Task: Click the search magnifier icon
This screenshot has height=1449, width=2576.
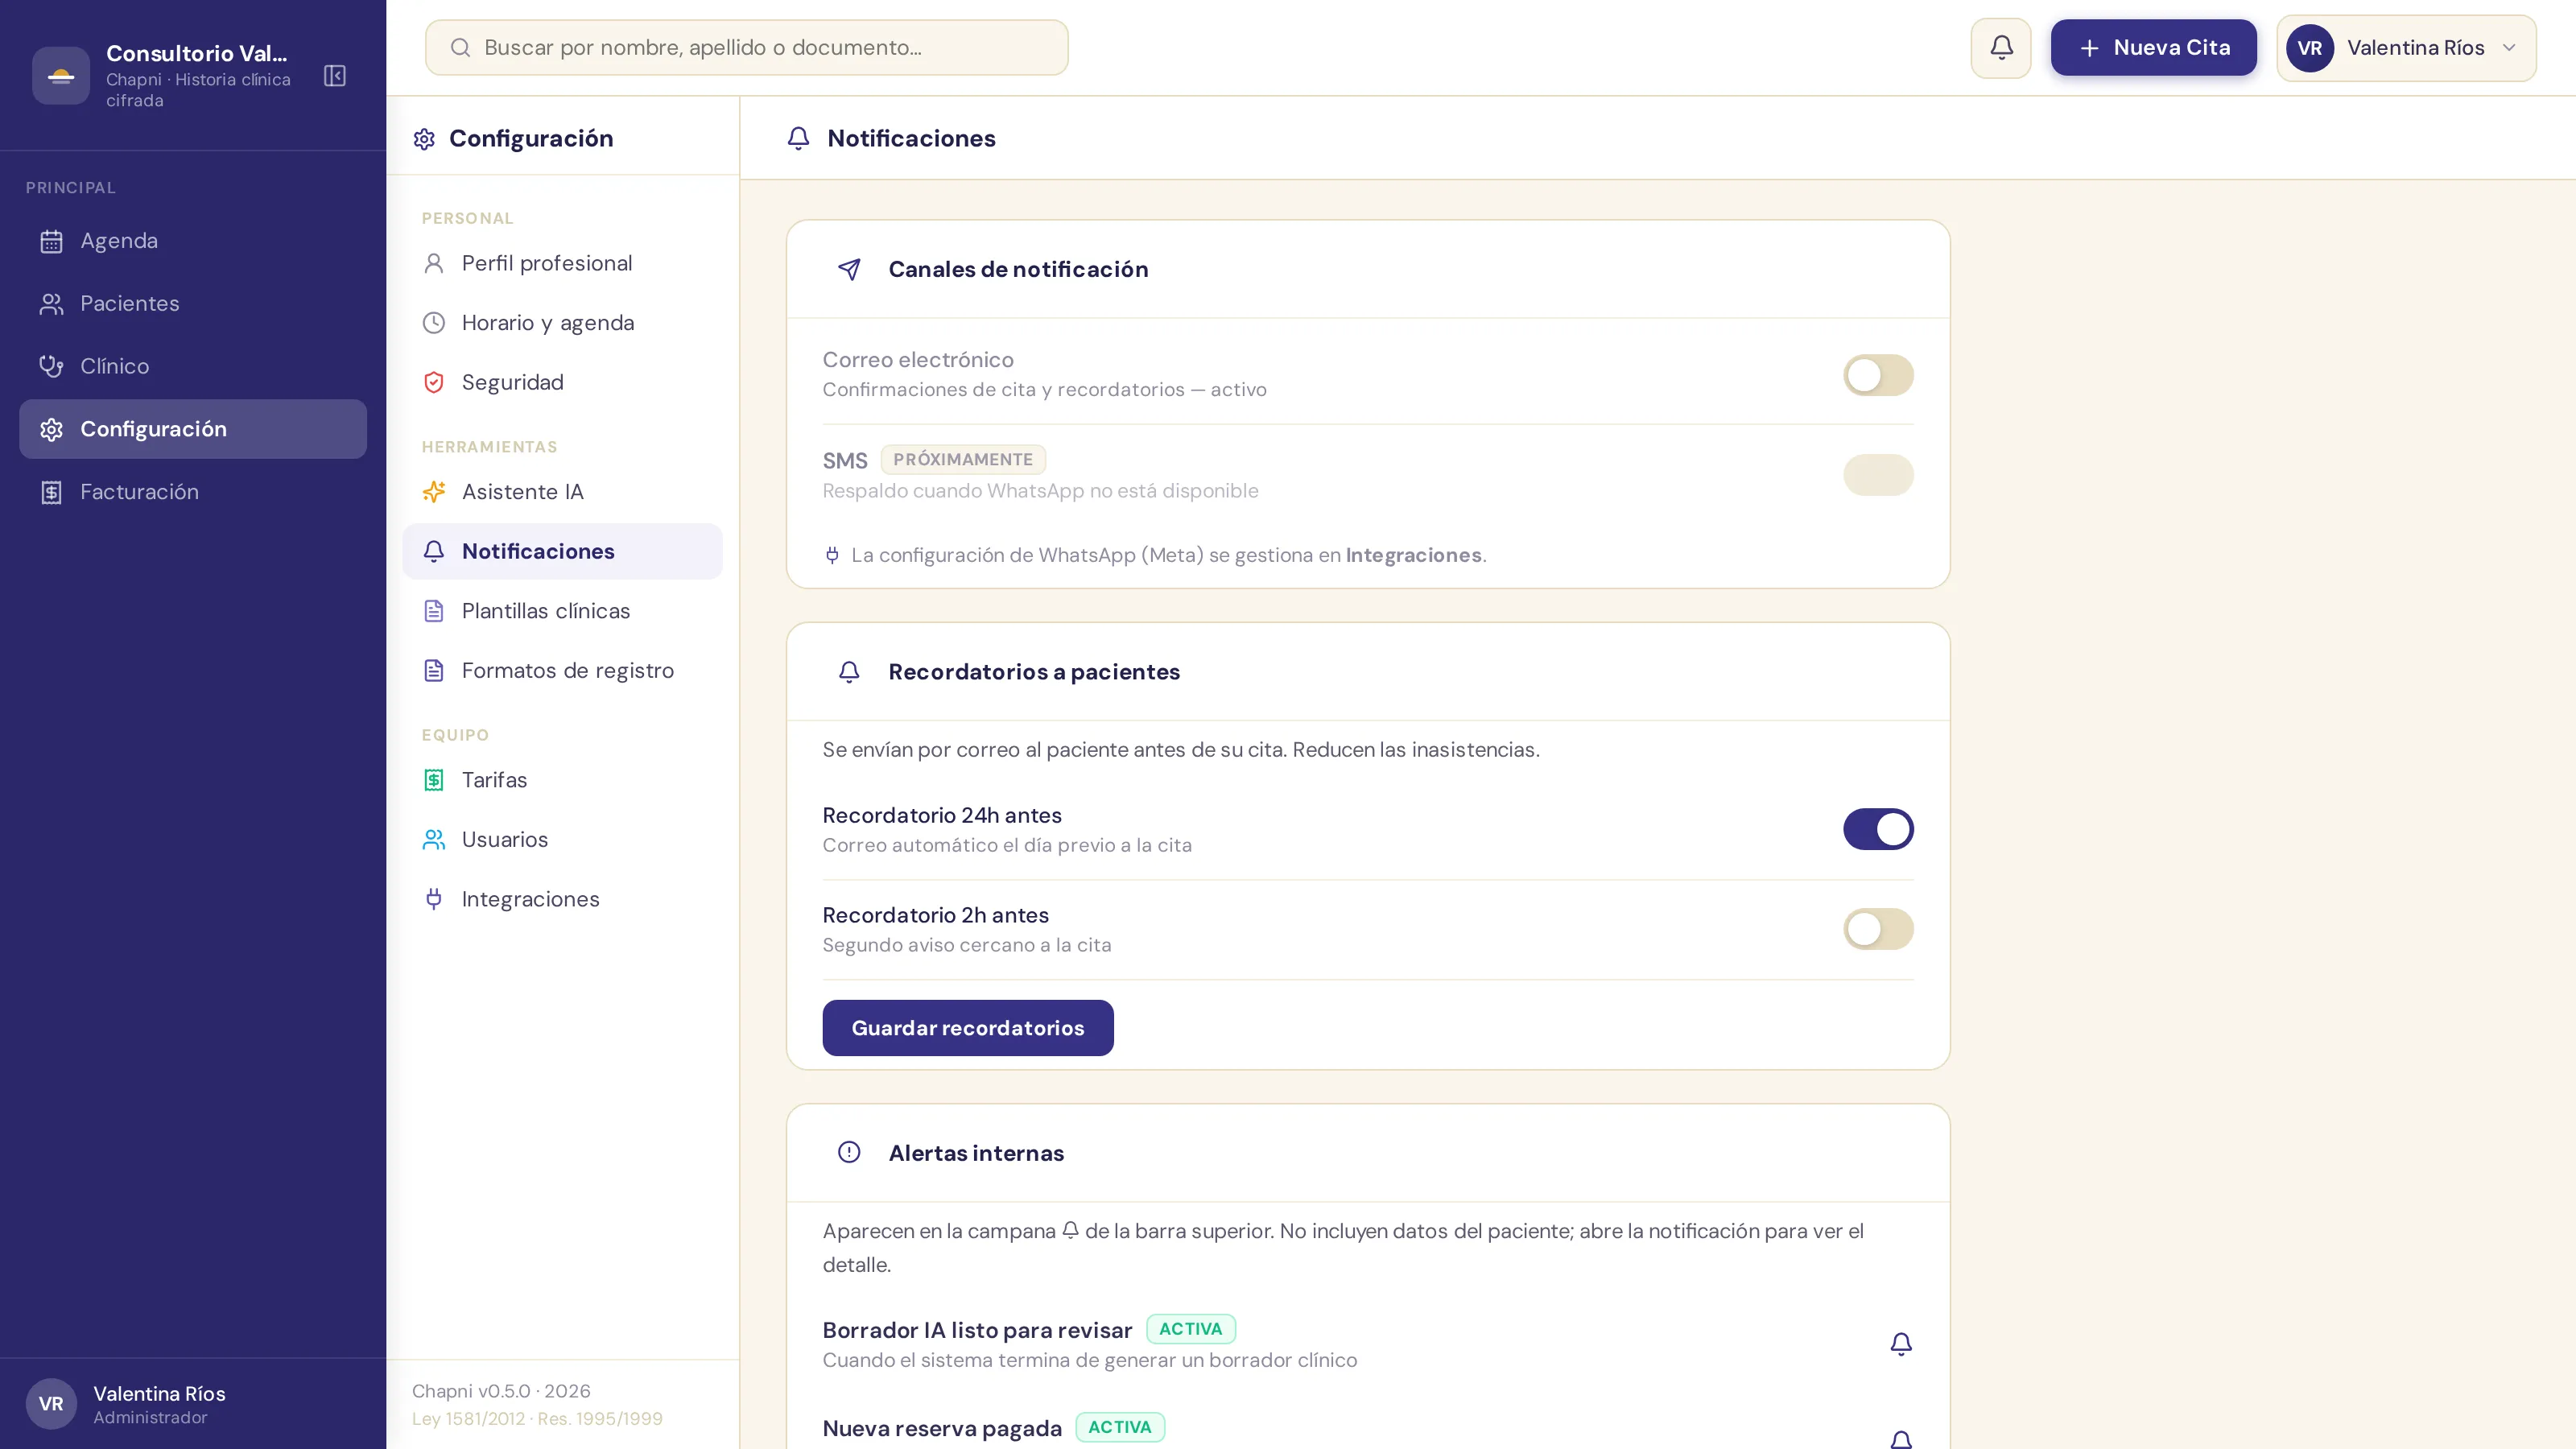Action: click(x=460, y=48)
